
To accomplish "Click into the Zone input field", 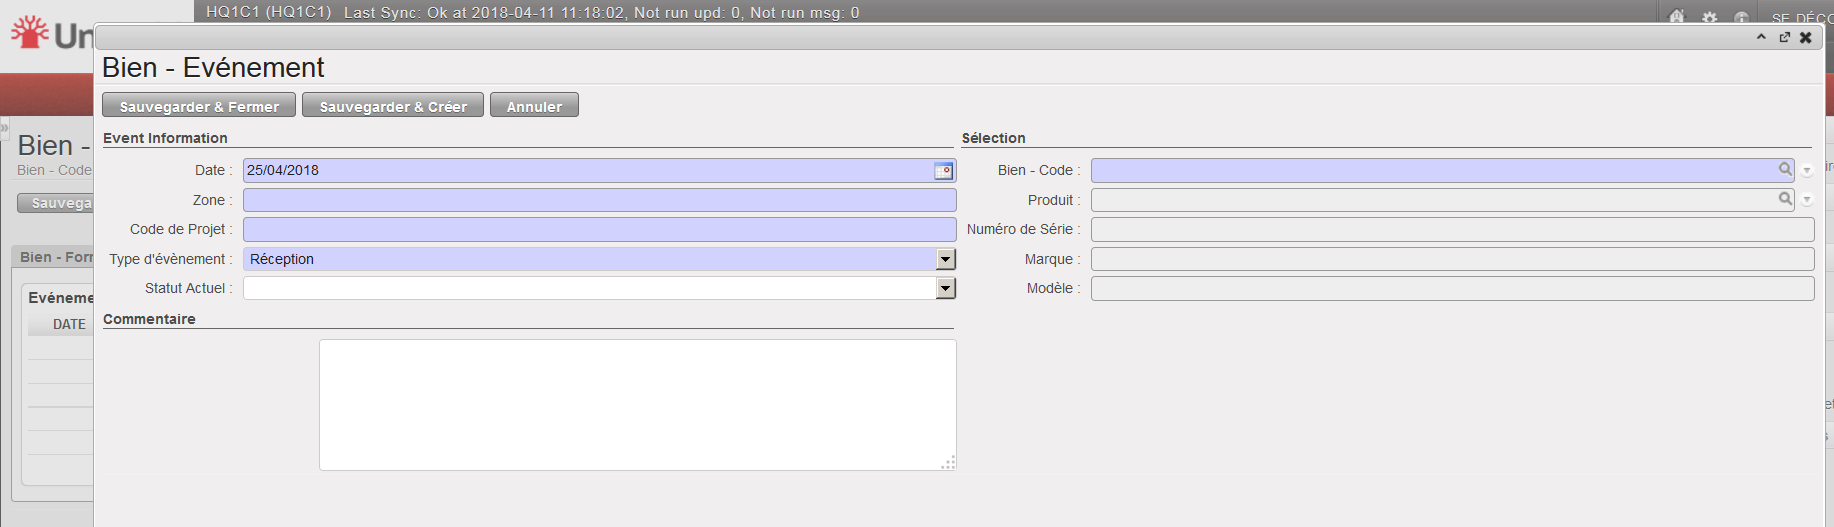I will coord(599,200).
